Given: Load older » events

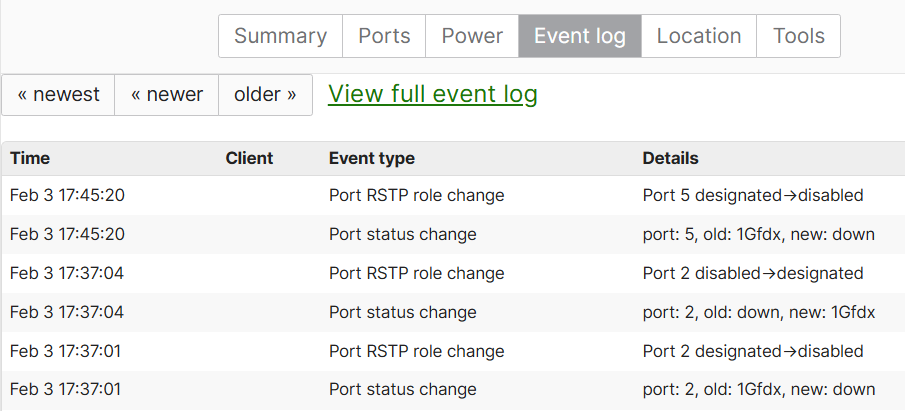Looking at the screenshot, I should pyautogui.click(x=265, y=95).
